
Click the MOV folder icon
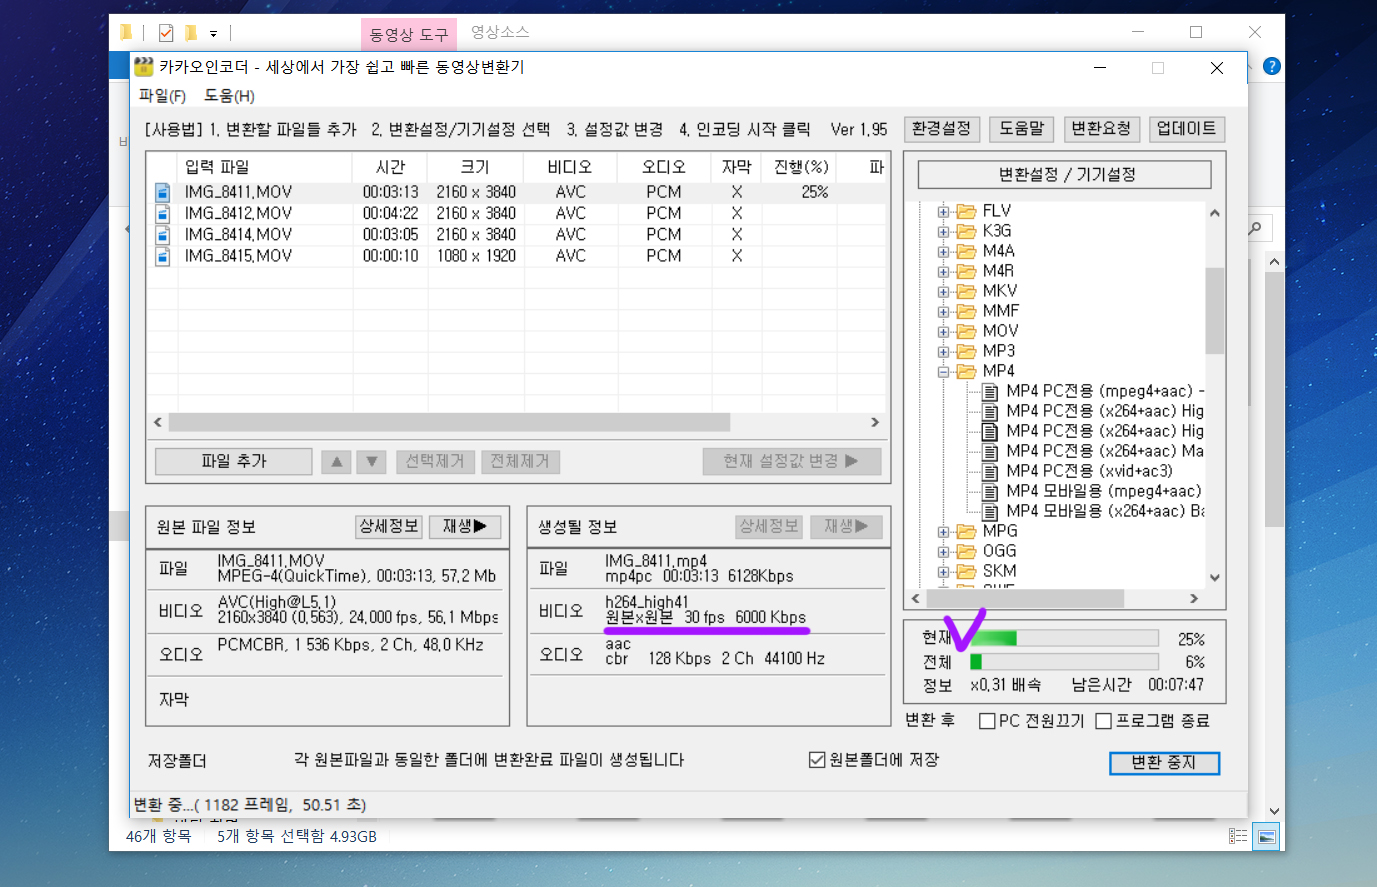pyautogui.click(x=966, y=331)
